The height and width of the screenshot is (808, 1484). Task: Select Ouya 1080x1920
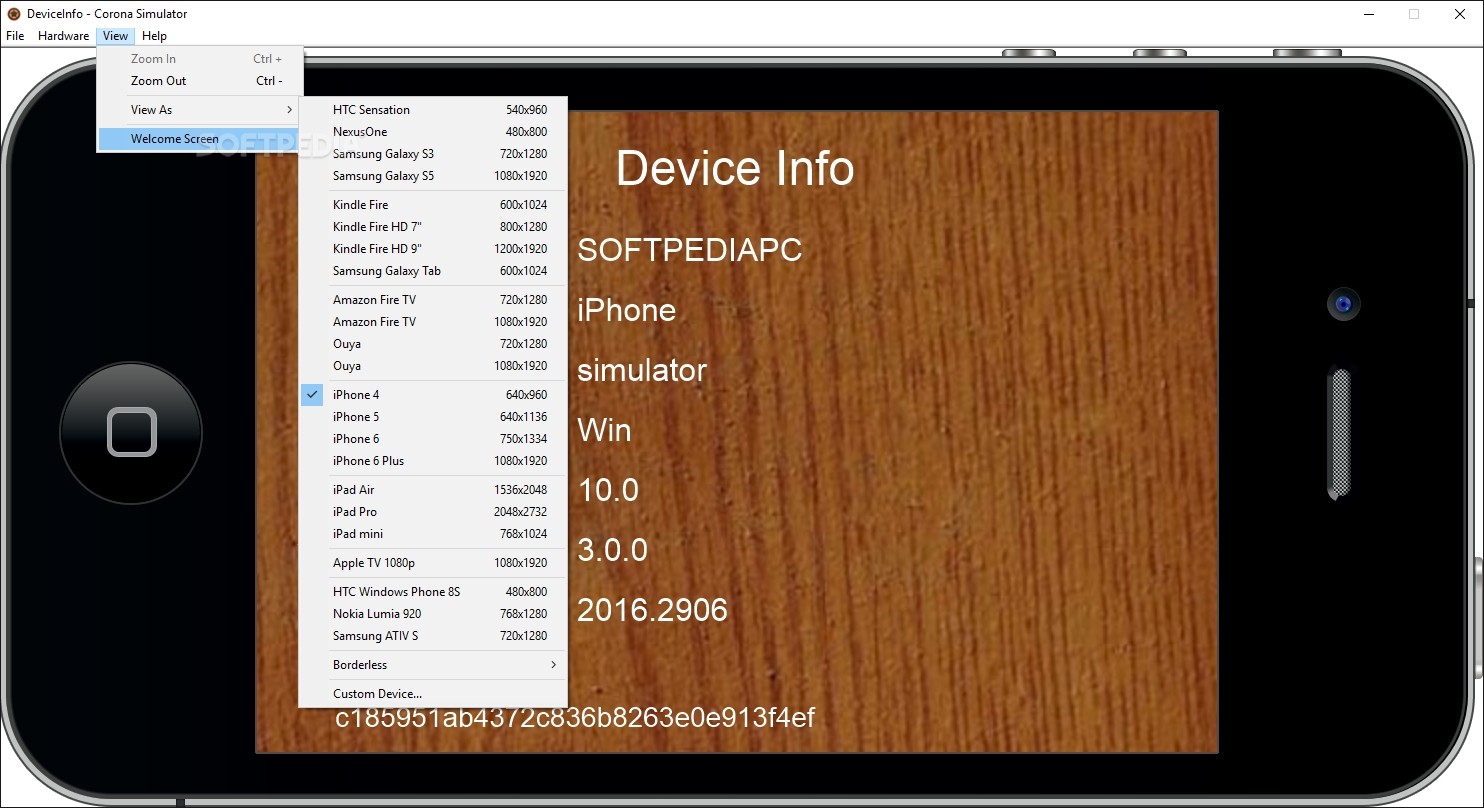(433, 366)
